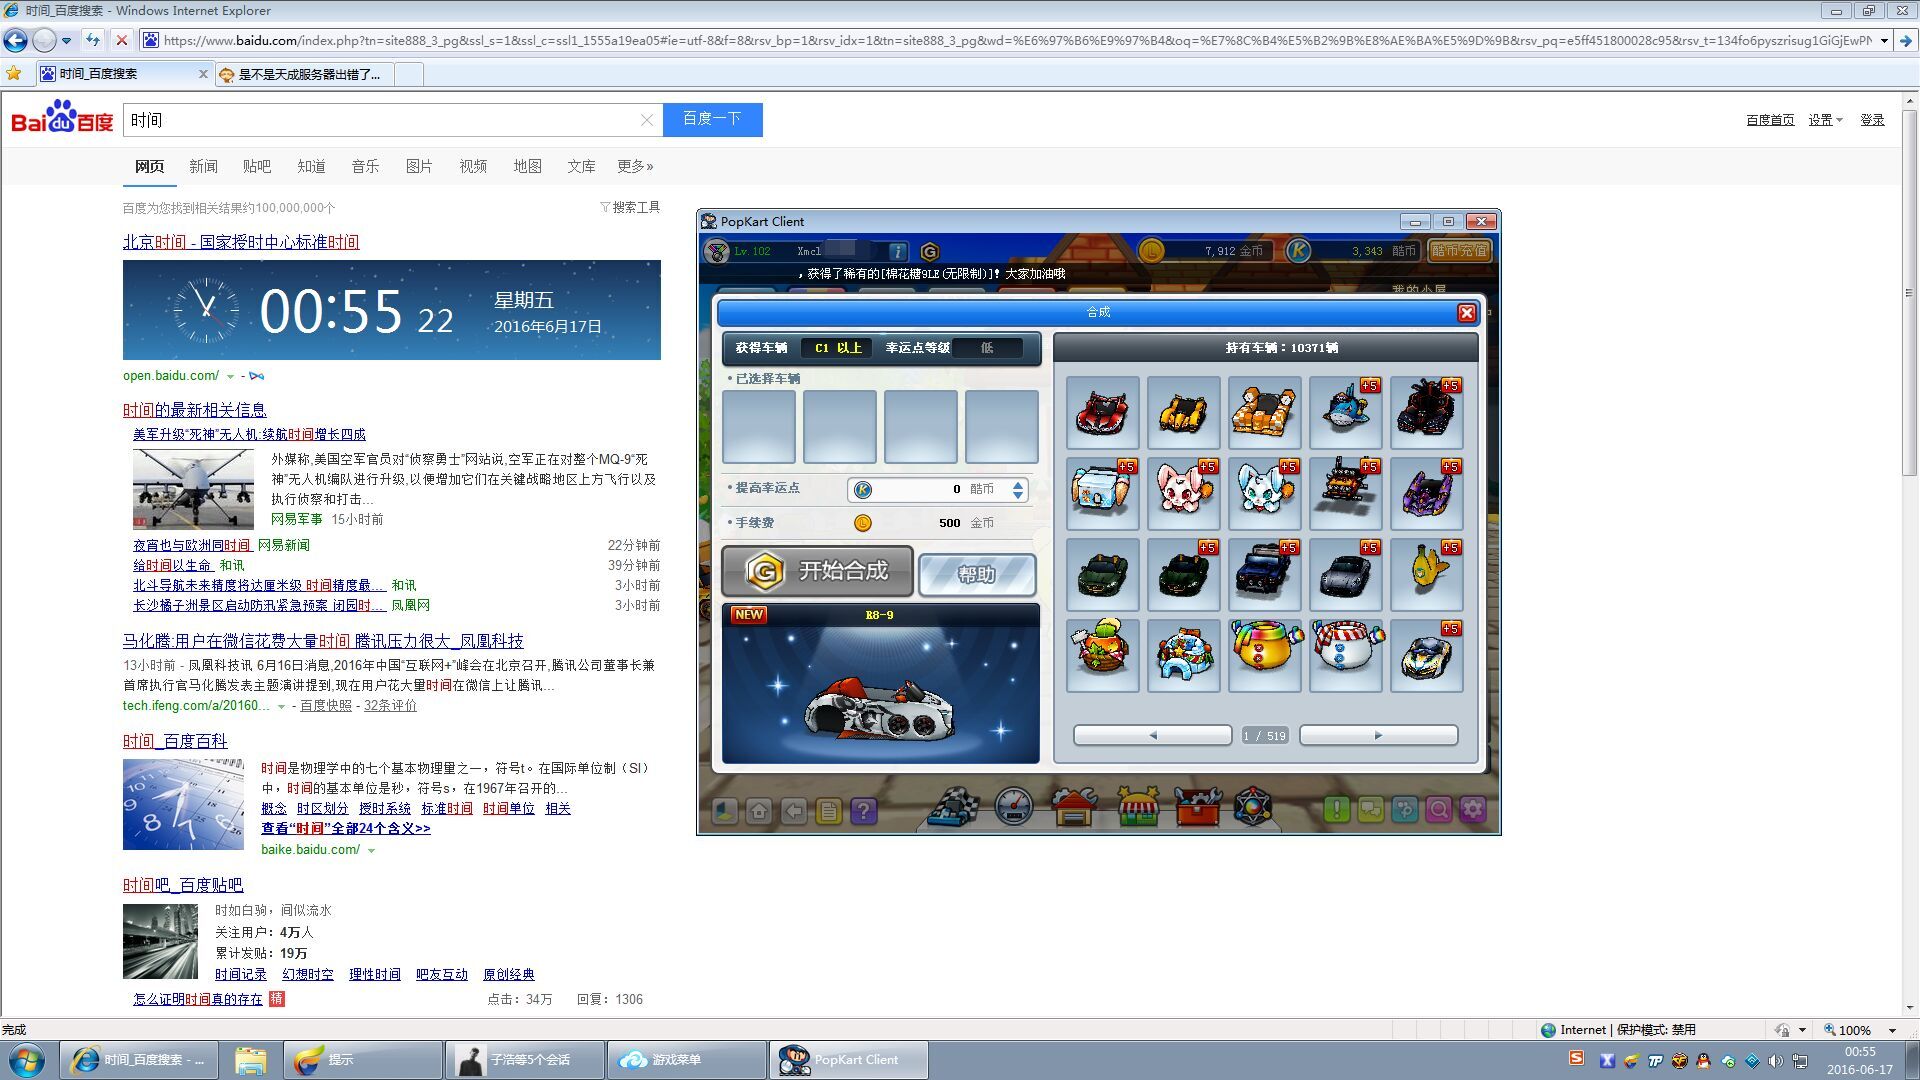Click the IE stop loading red X
This screenshot has width=1920, height=1080.
click(121, 41)
